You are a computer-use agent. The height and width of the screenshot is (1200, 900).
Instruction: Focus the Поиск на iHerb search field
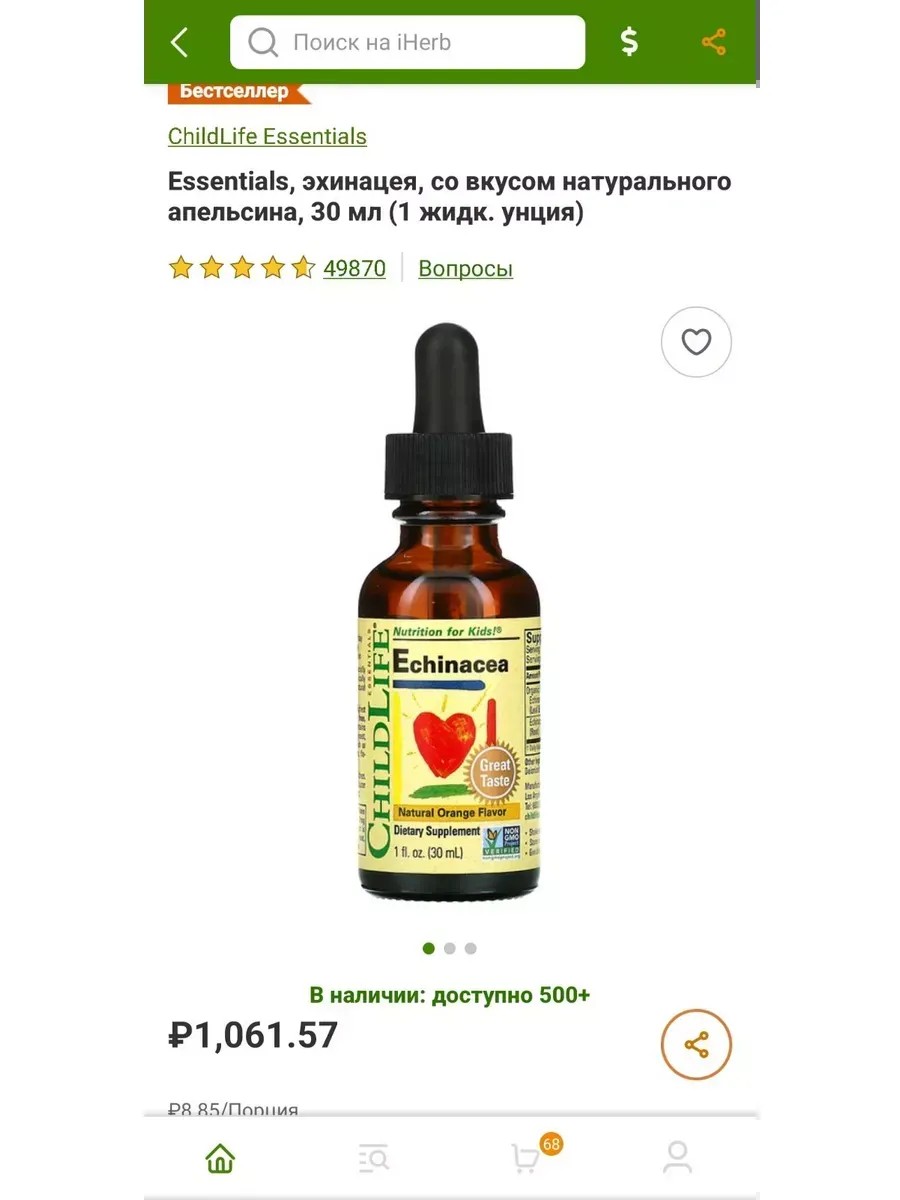tap(408, 43)
